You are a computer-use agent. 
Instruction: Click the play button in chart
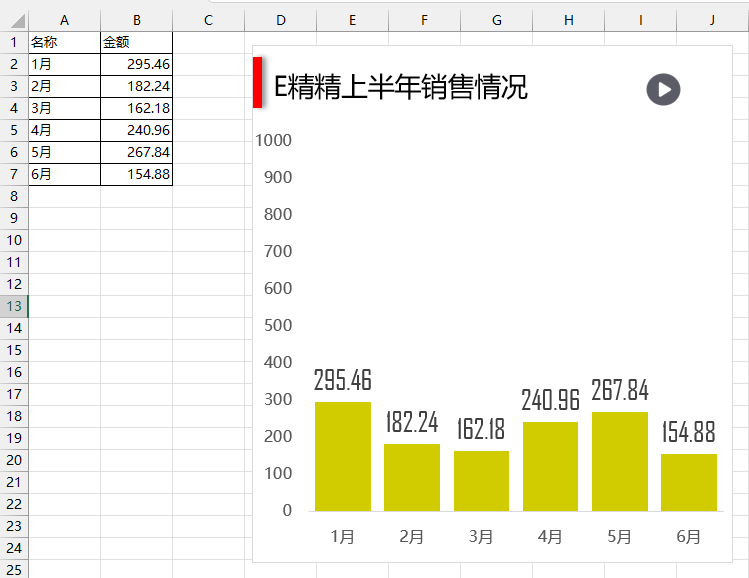[663, 89]
